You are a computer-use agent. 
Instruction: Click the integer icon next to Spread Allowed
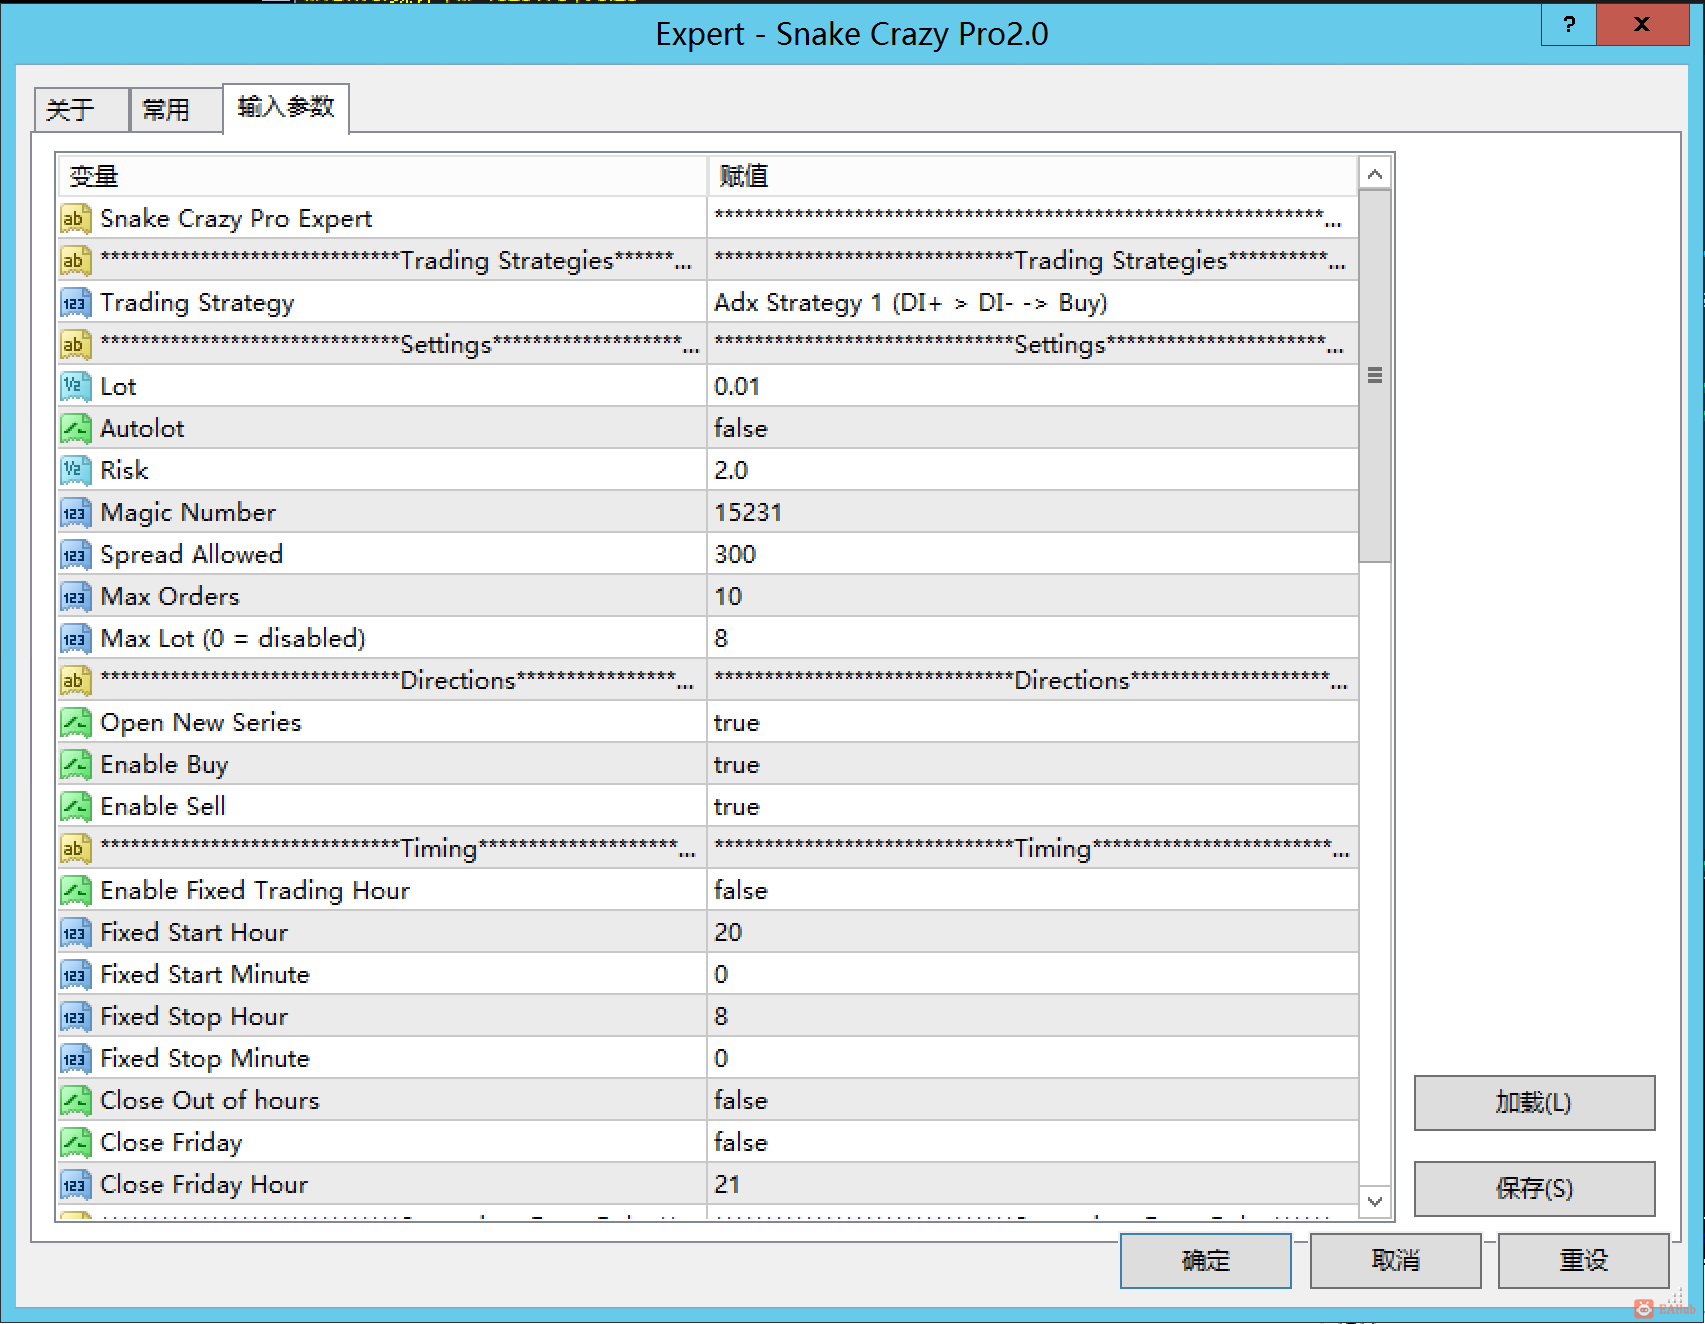76,555
